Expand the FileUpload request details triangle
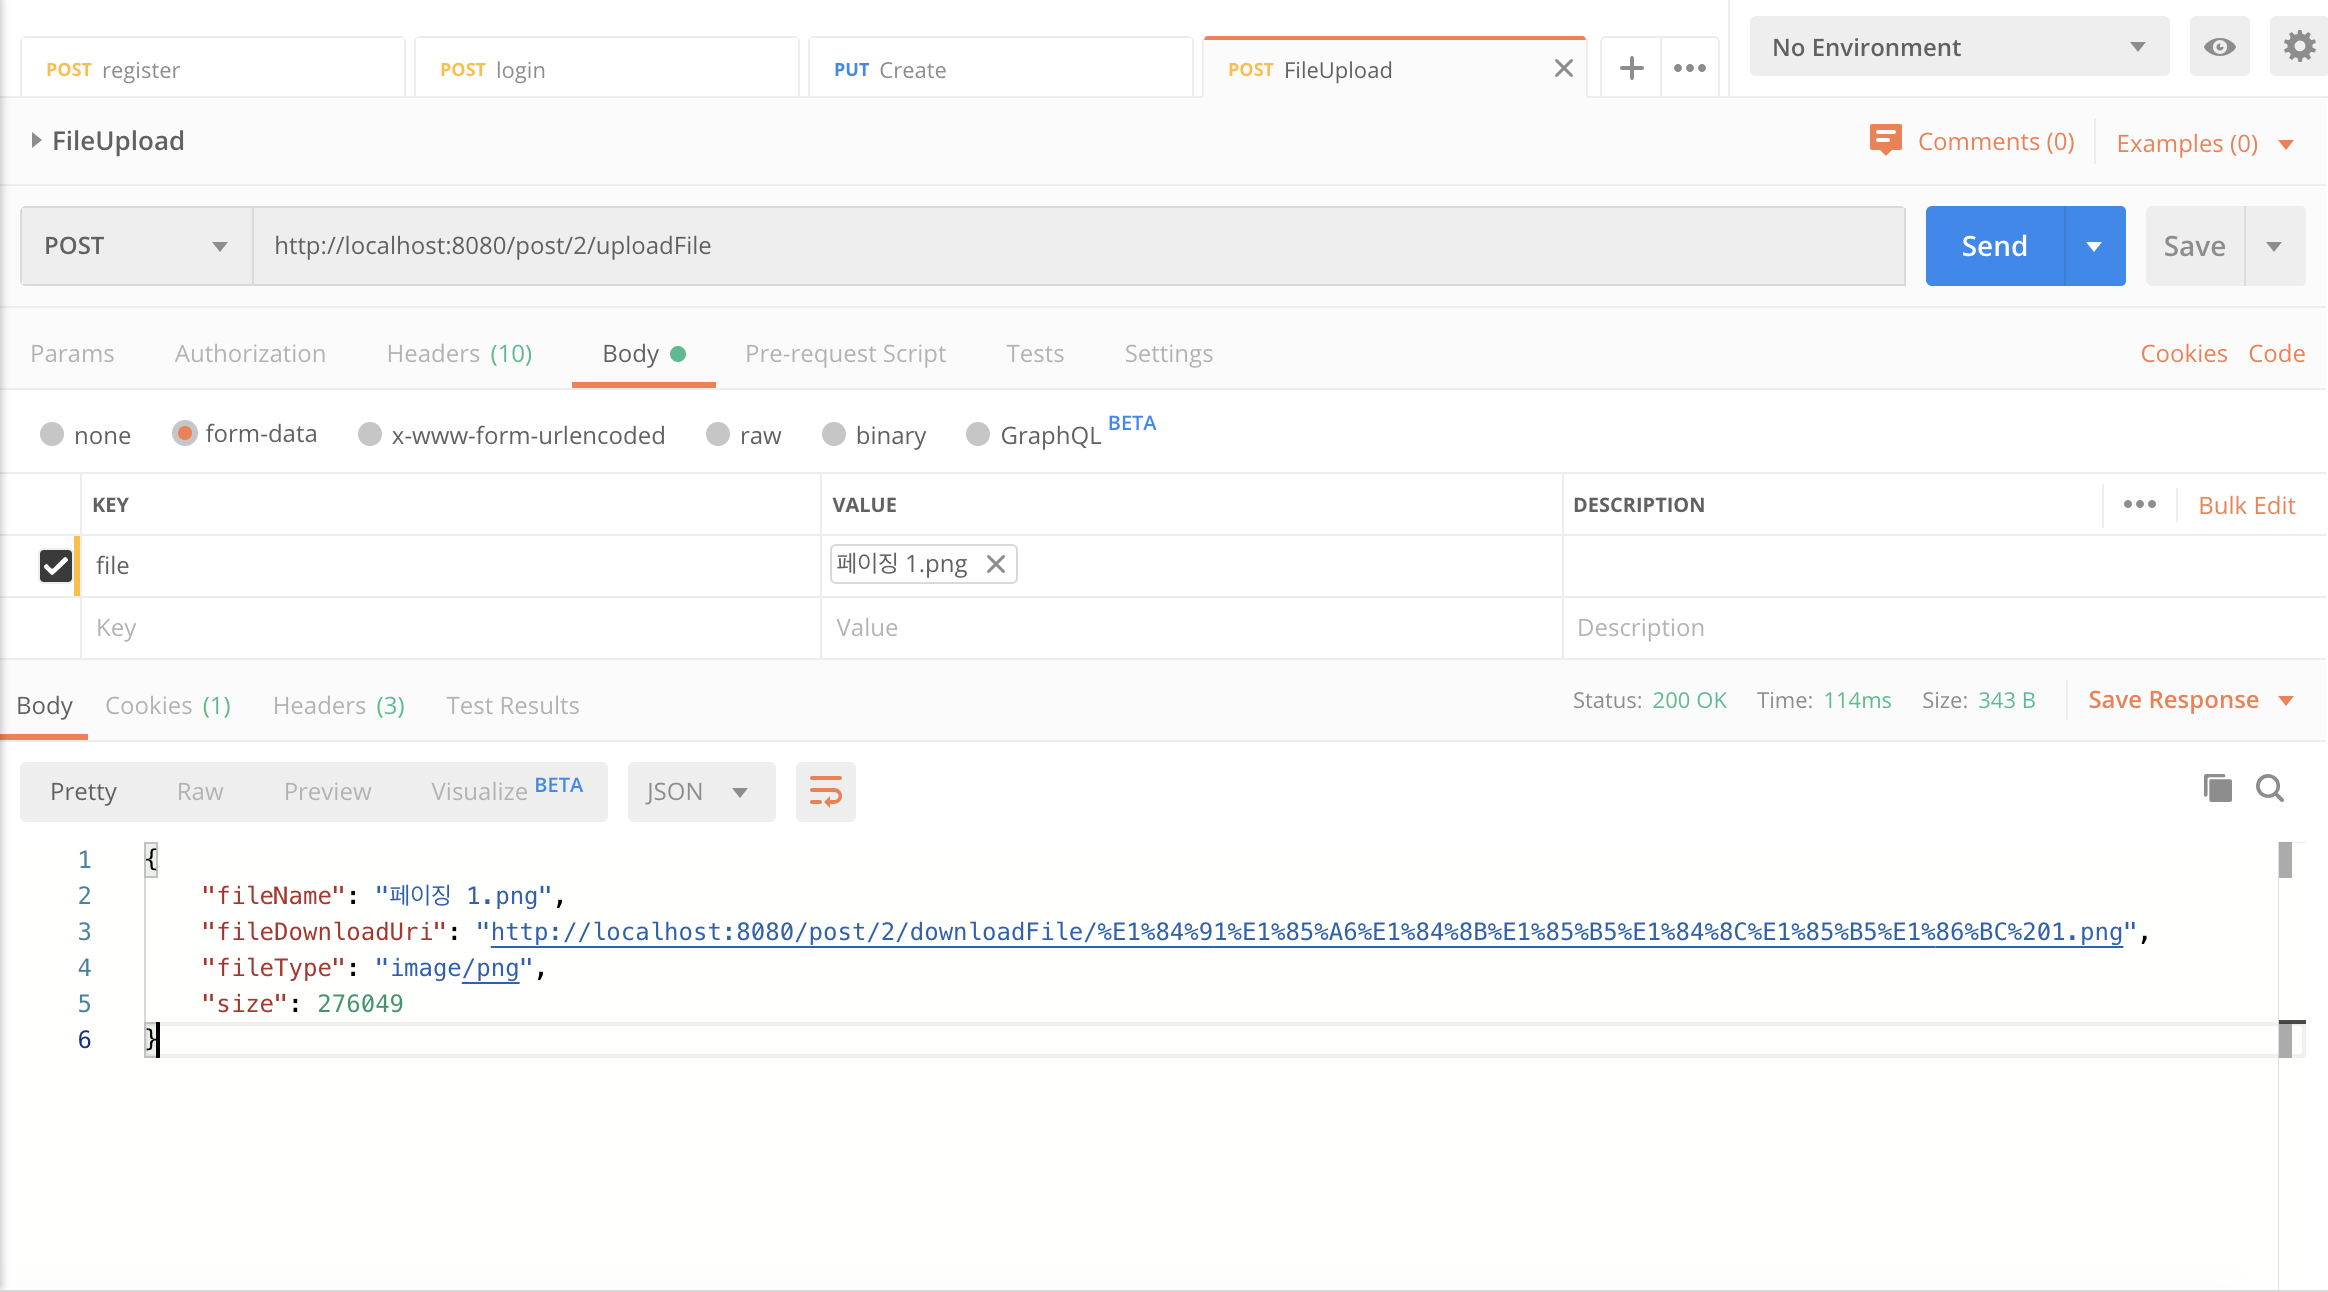This screenshot has height=1292, width=2328. (36, 140)
